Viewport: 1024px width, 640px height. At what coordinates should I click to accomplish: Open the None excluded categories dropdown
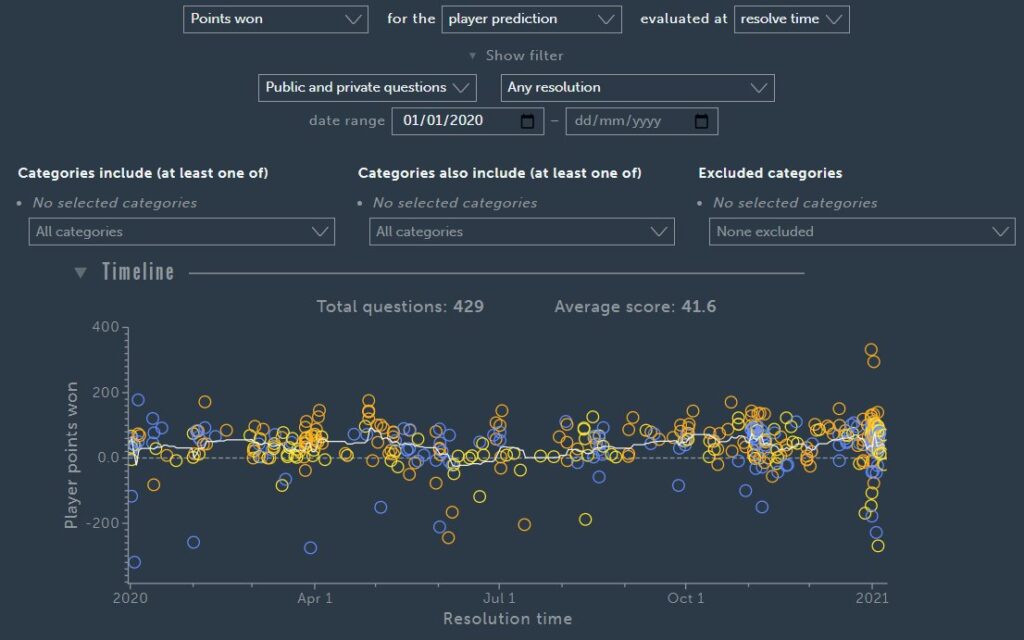tap(862, 232)
